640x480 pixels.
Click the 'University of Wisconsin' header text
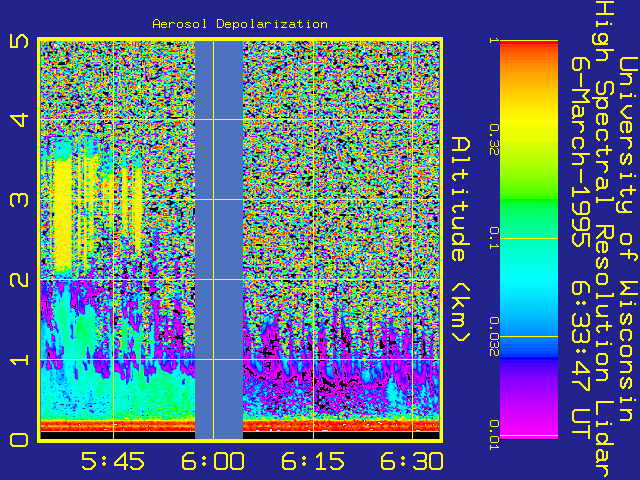pyautogui.click(x=629, y=239)
